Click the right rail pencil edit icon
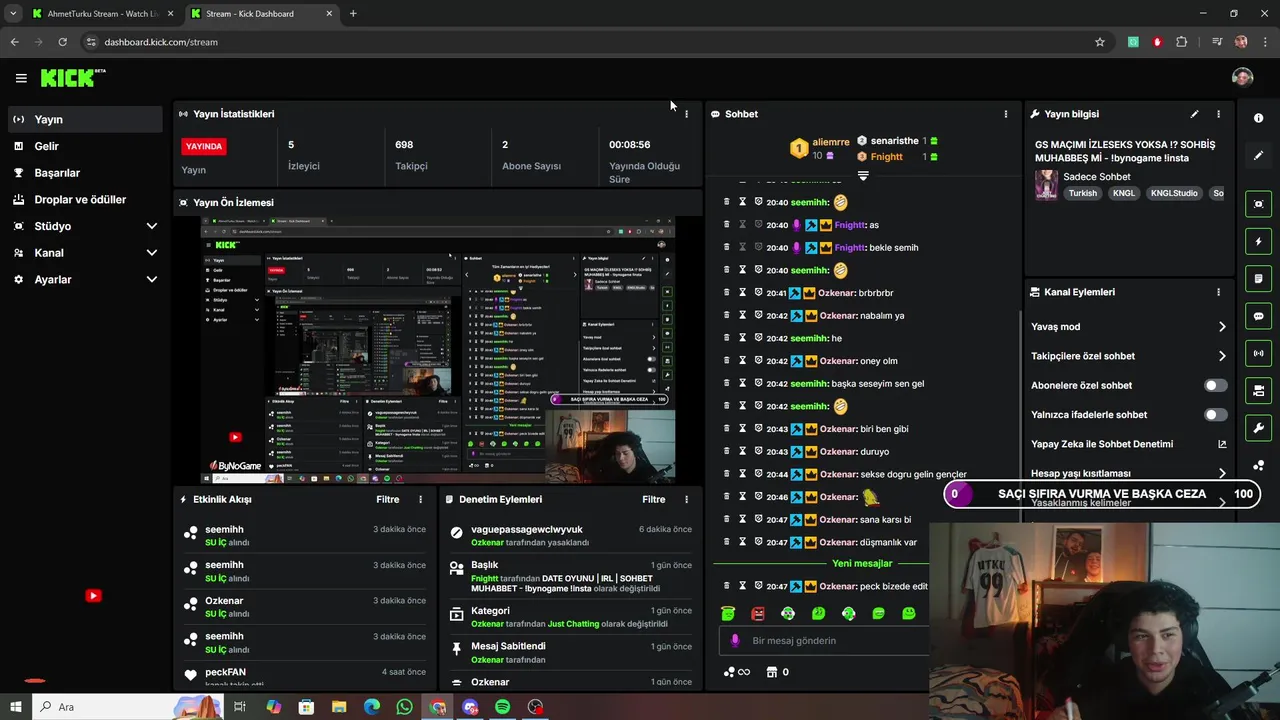The height and width of the screenshot is (720, 1280). tap(1258, 155)
